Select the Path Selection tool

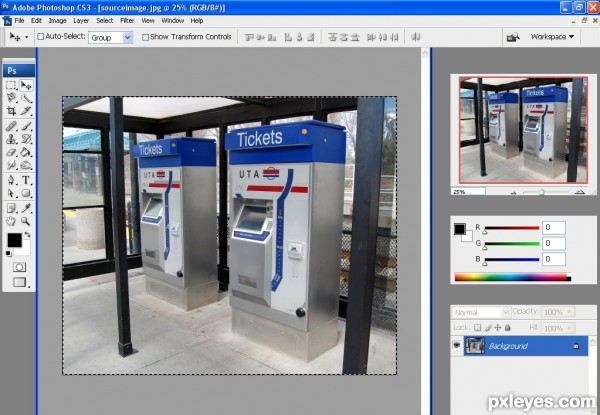(x=11, y=193)
